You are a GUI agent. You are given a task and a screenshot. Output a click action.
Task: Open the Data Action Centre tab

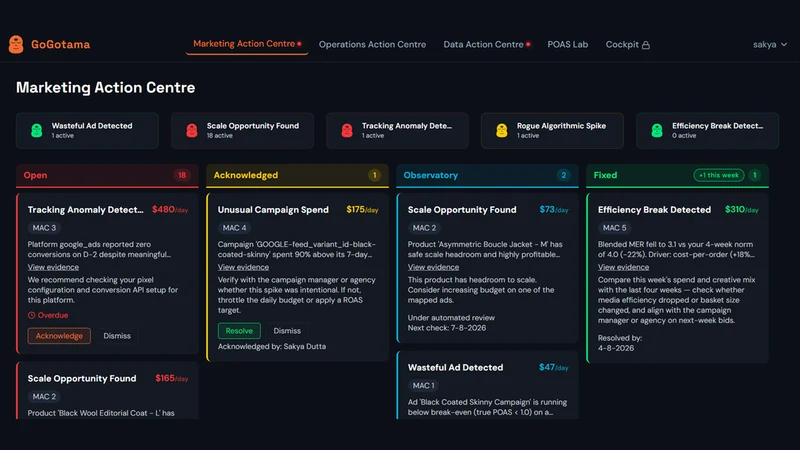coord(487,44)
